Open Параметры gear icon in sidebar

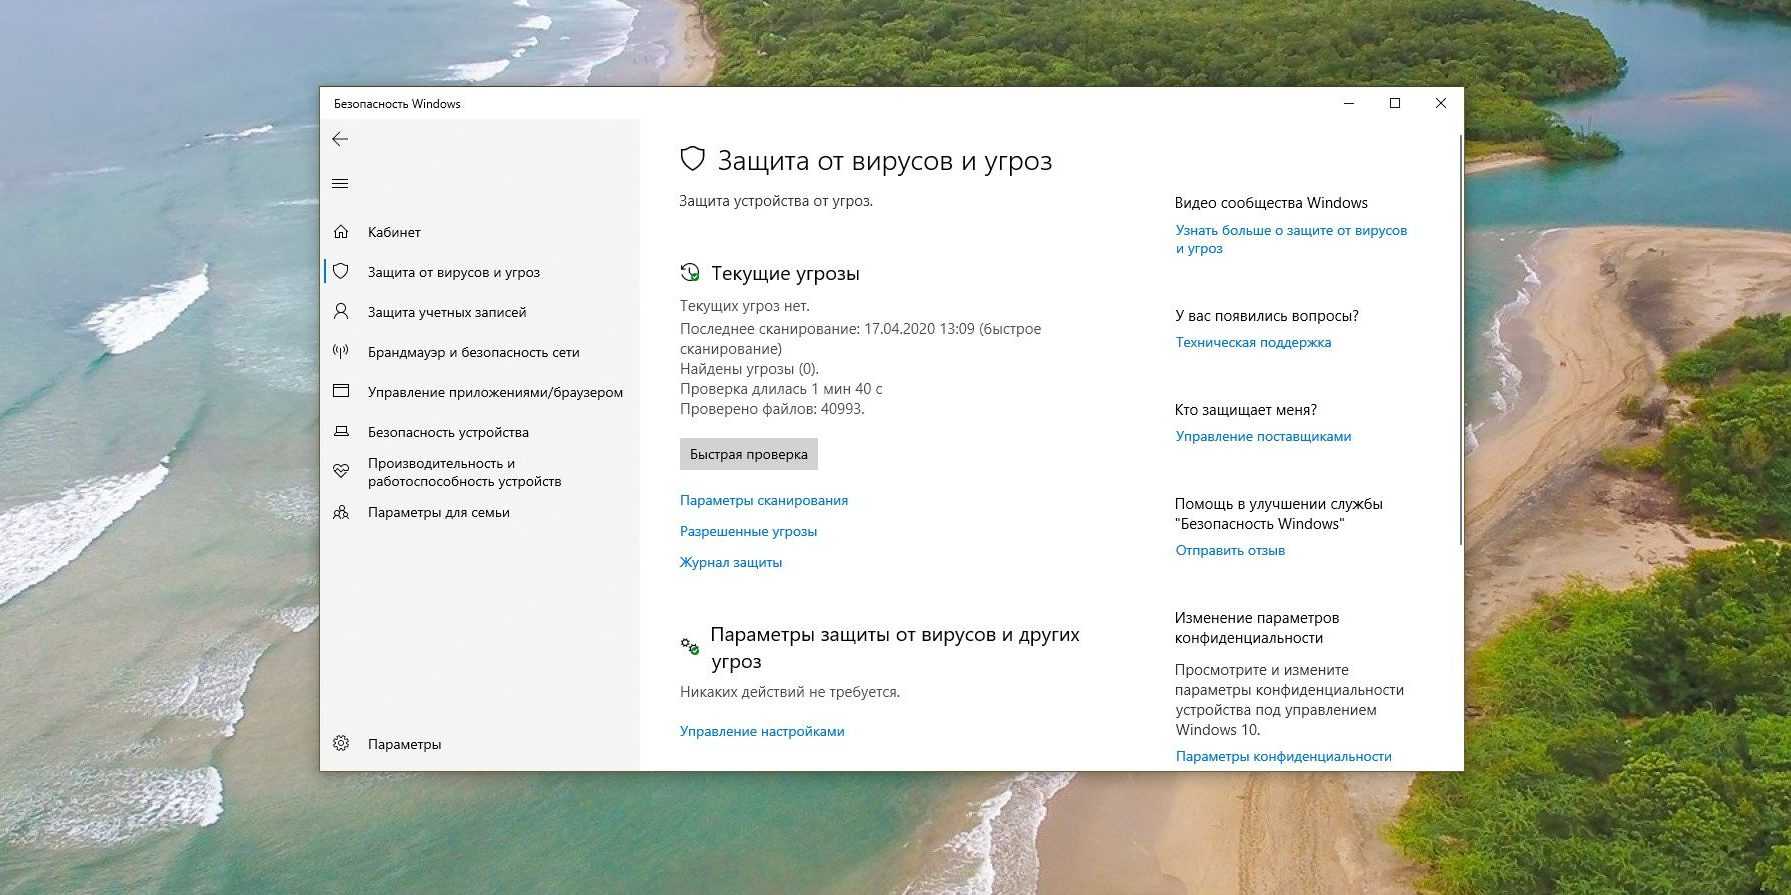pyautogui.click(x=341, y=744)
